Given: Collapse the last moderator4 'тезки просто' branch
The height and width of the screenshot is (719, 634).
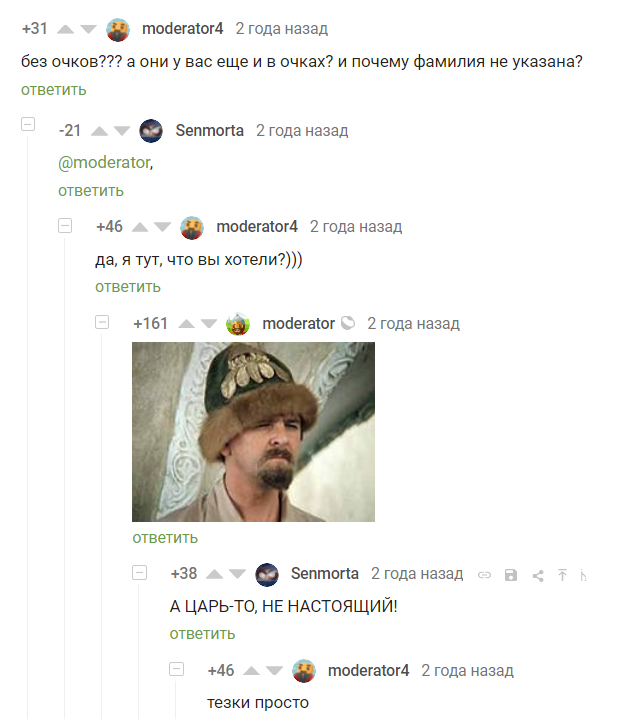Looking at the screenshot, I should point(176,669).
